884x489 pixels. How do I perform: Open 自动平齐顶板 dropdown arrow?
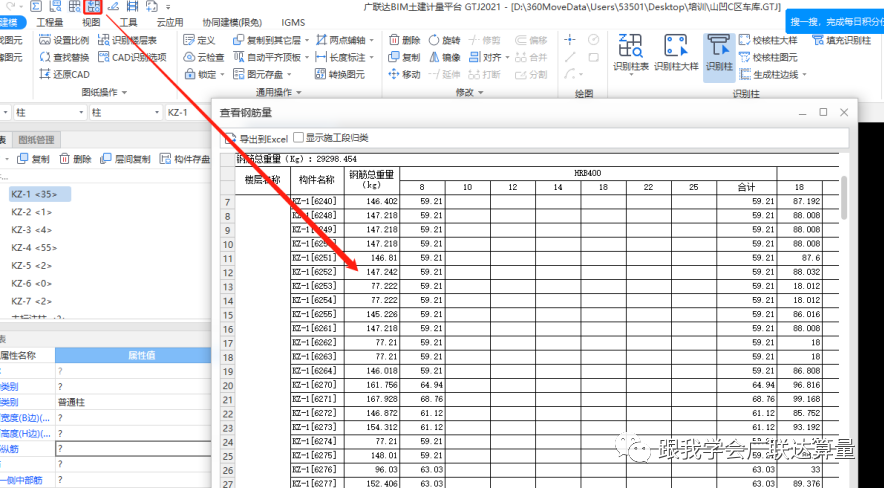pyautogui.click(x=306, y=58)
